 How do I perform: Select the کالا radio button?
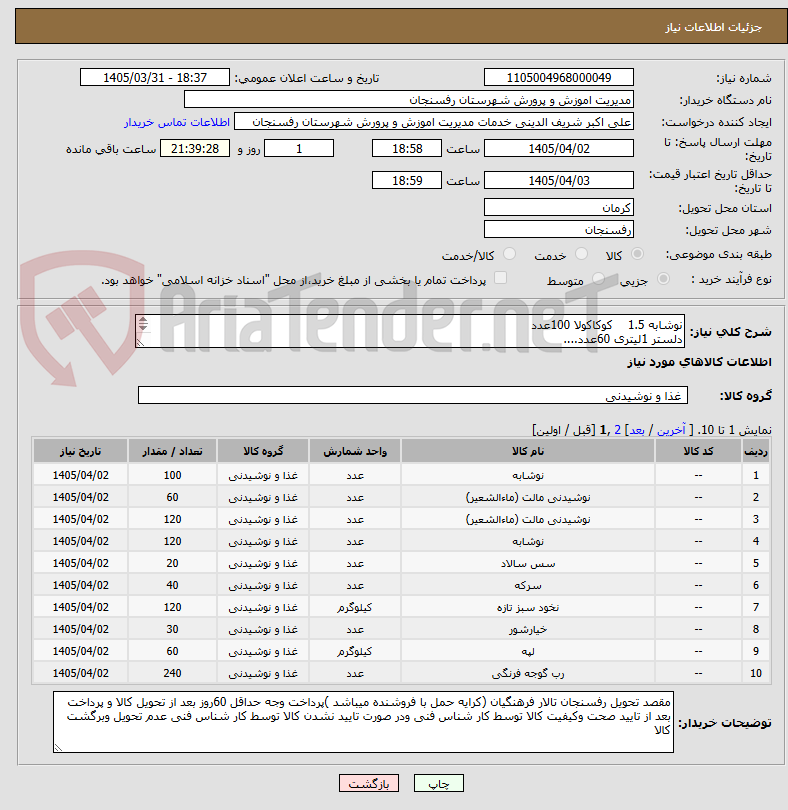(638, 254)
